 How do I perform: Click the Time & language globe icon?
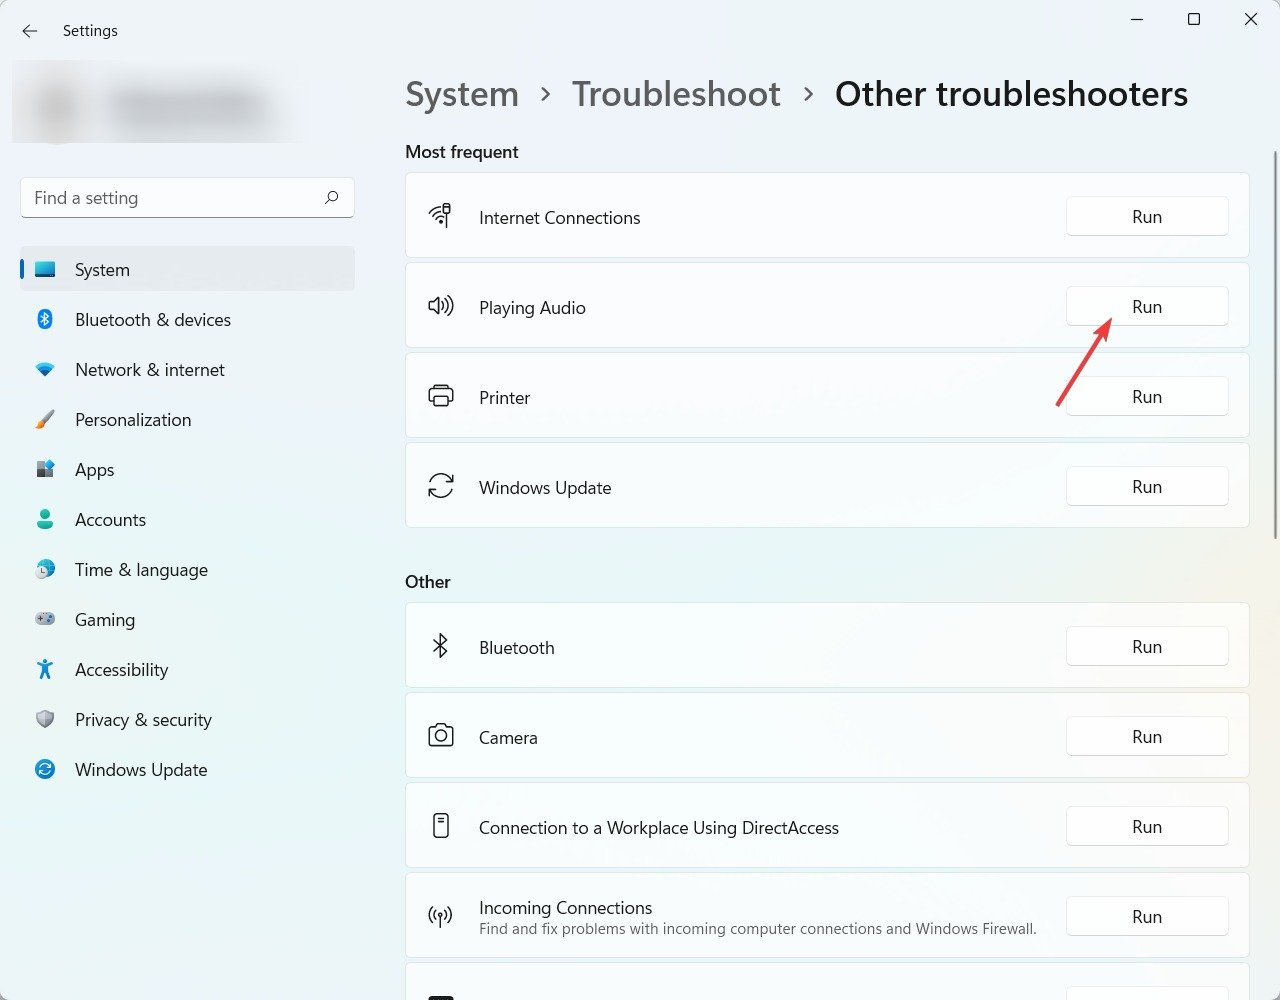45,569
